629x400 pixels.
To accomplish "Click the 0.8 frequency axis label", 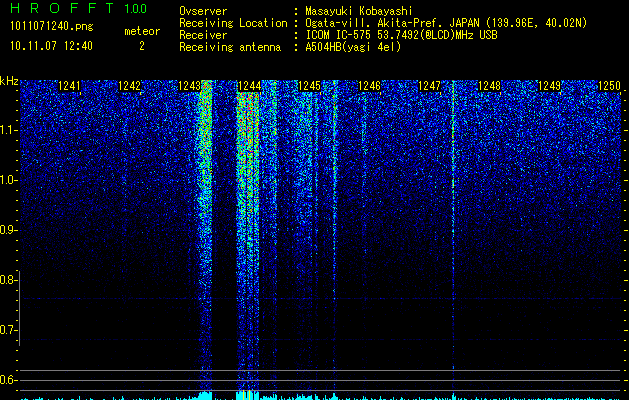I will [x=8, y=280].
